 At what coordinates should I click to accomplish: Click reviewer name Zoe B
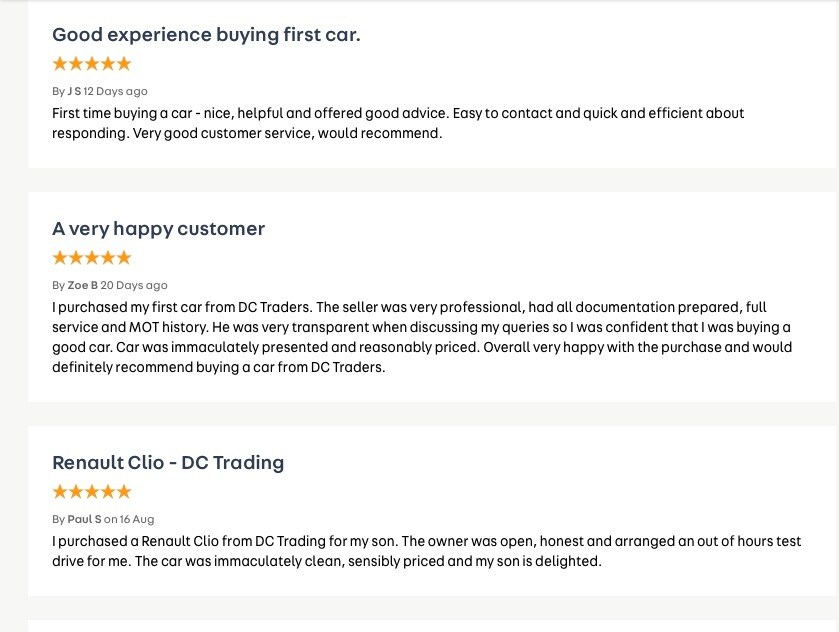[82, 285]
